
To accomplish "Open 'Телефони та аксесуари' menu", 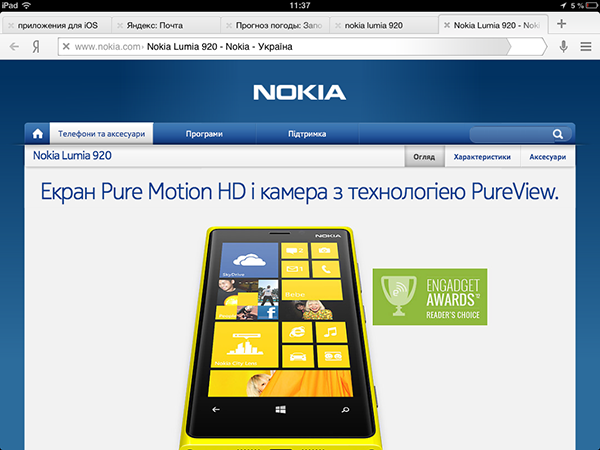I will 101,134.
